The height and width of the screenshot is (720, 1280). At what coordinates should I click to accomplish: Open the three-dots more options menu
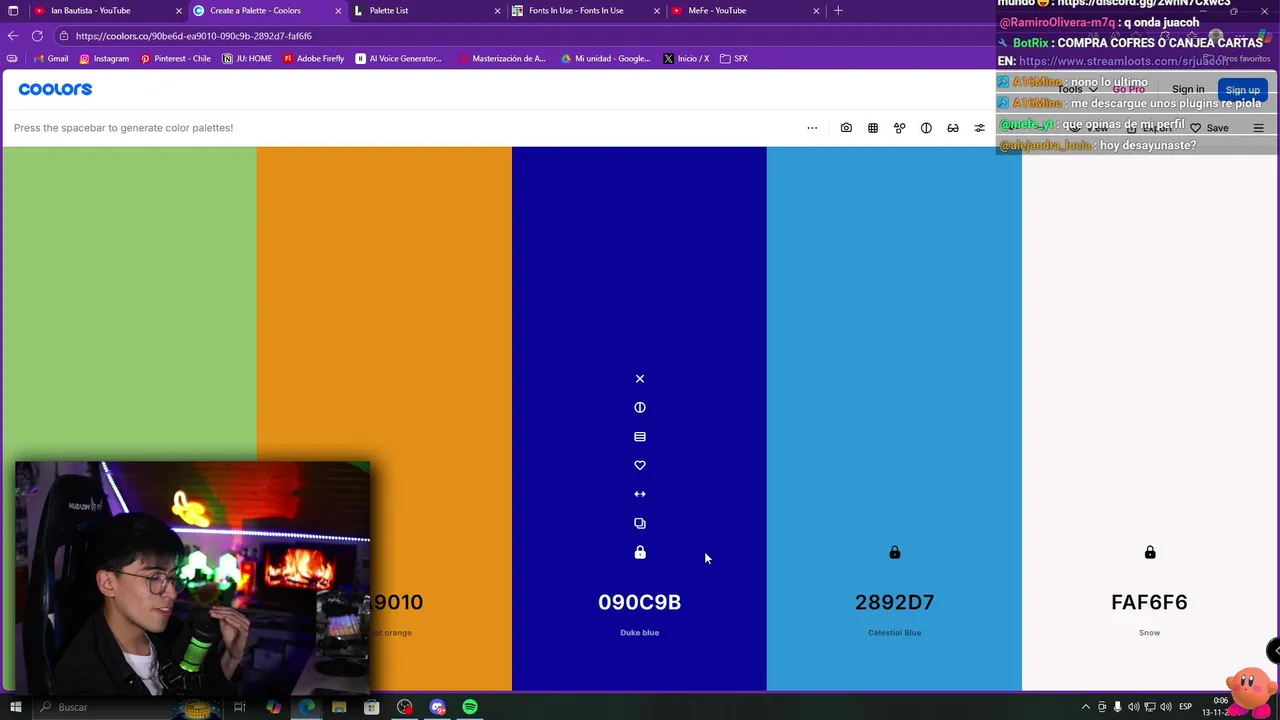(812, 128)
